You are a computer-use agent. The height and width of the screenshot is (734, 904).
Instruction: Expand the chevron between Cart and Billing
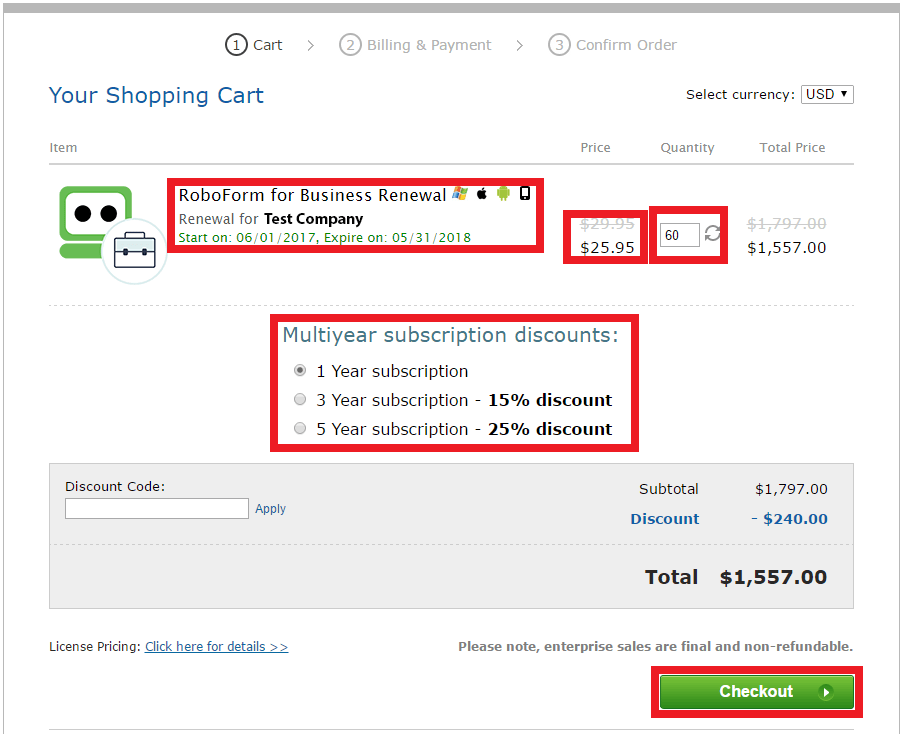[310, 45]
